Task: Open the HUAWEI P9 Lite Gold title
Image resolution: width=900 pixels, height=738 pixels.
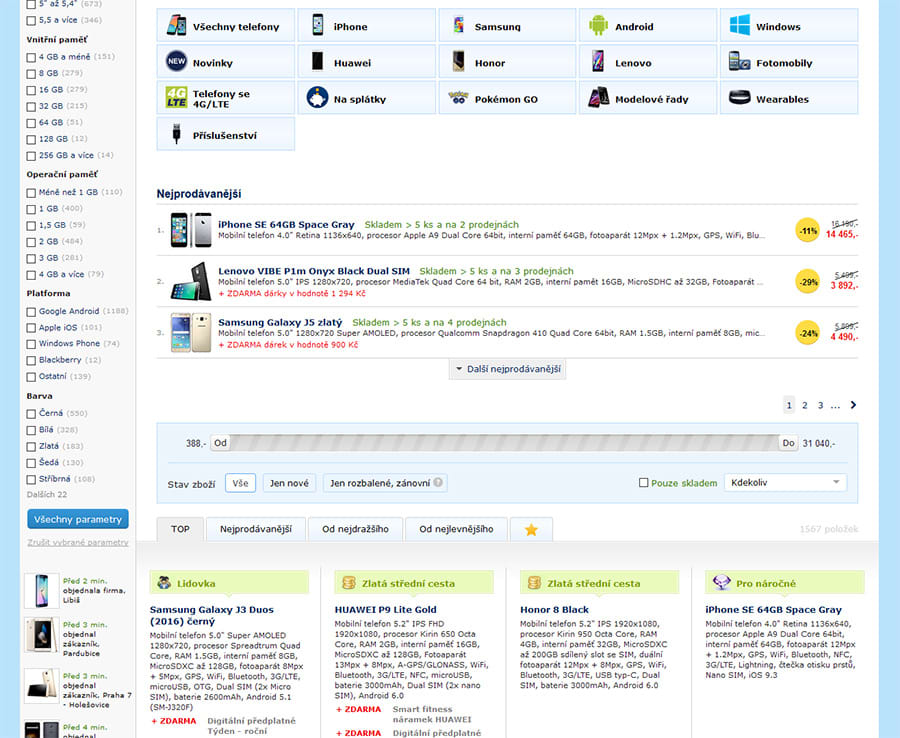Action: 386,609
